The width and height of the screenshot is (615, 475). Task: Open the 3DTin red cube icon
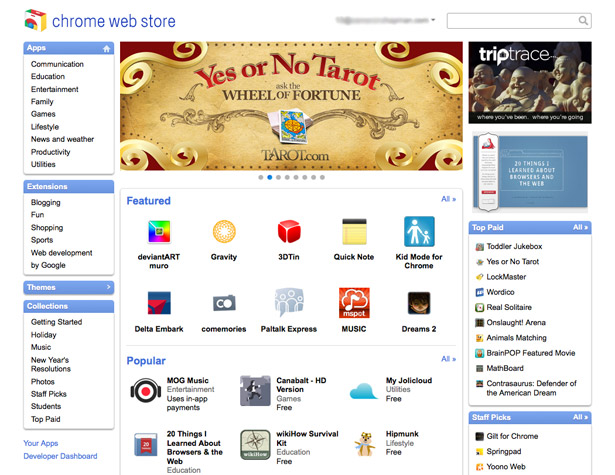[x=289, y=231]
